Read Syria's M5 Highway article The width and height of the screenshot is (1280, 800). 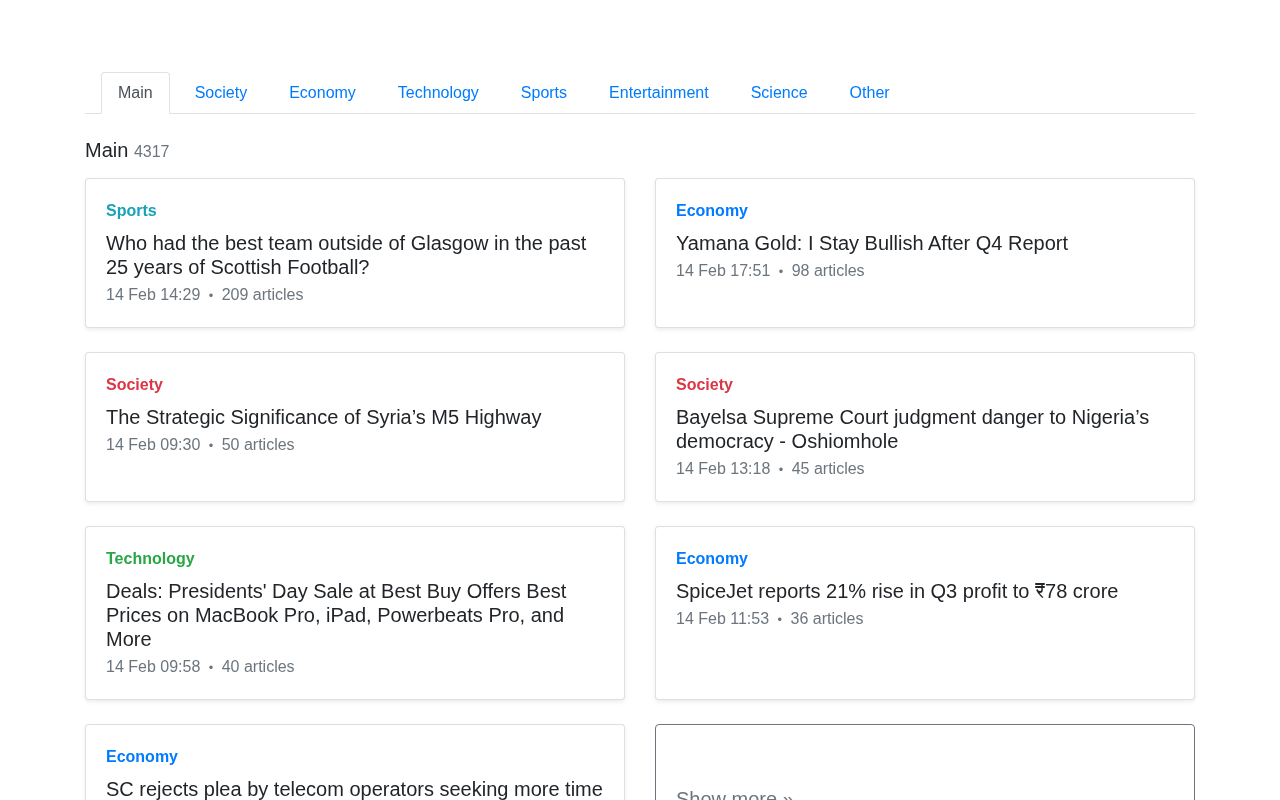click(x=324, y=417)
